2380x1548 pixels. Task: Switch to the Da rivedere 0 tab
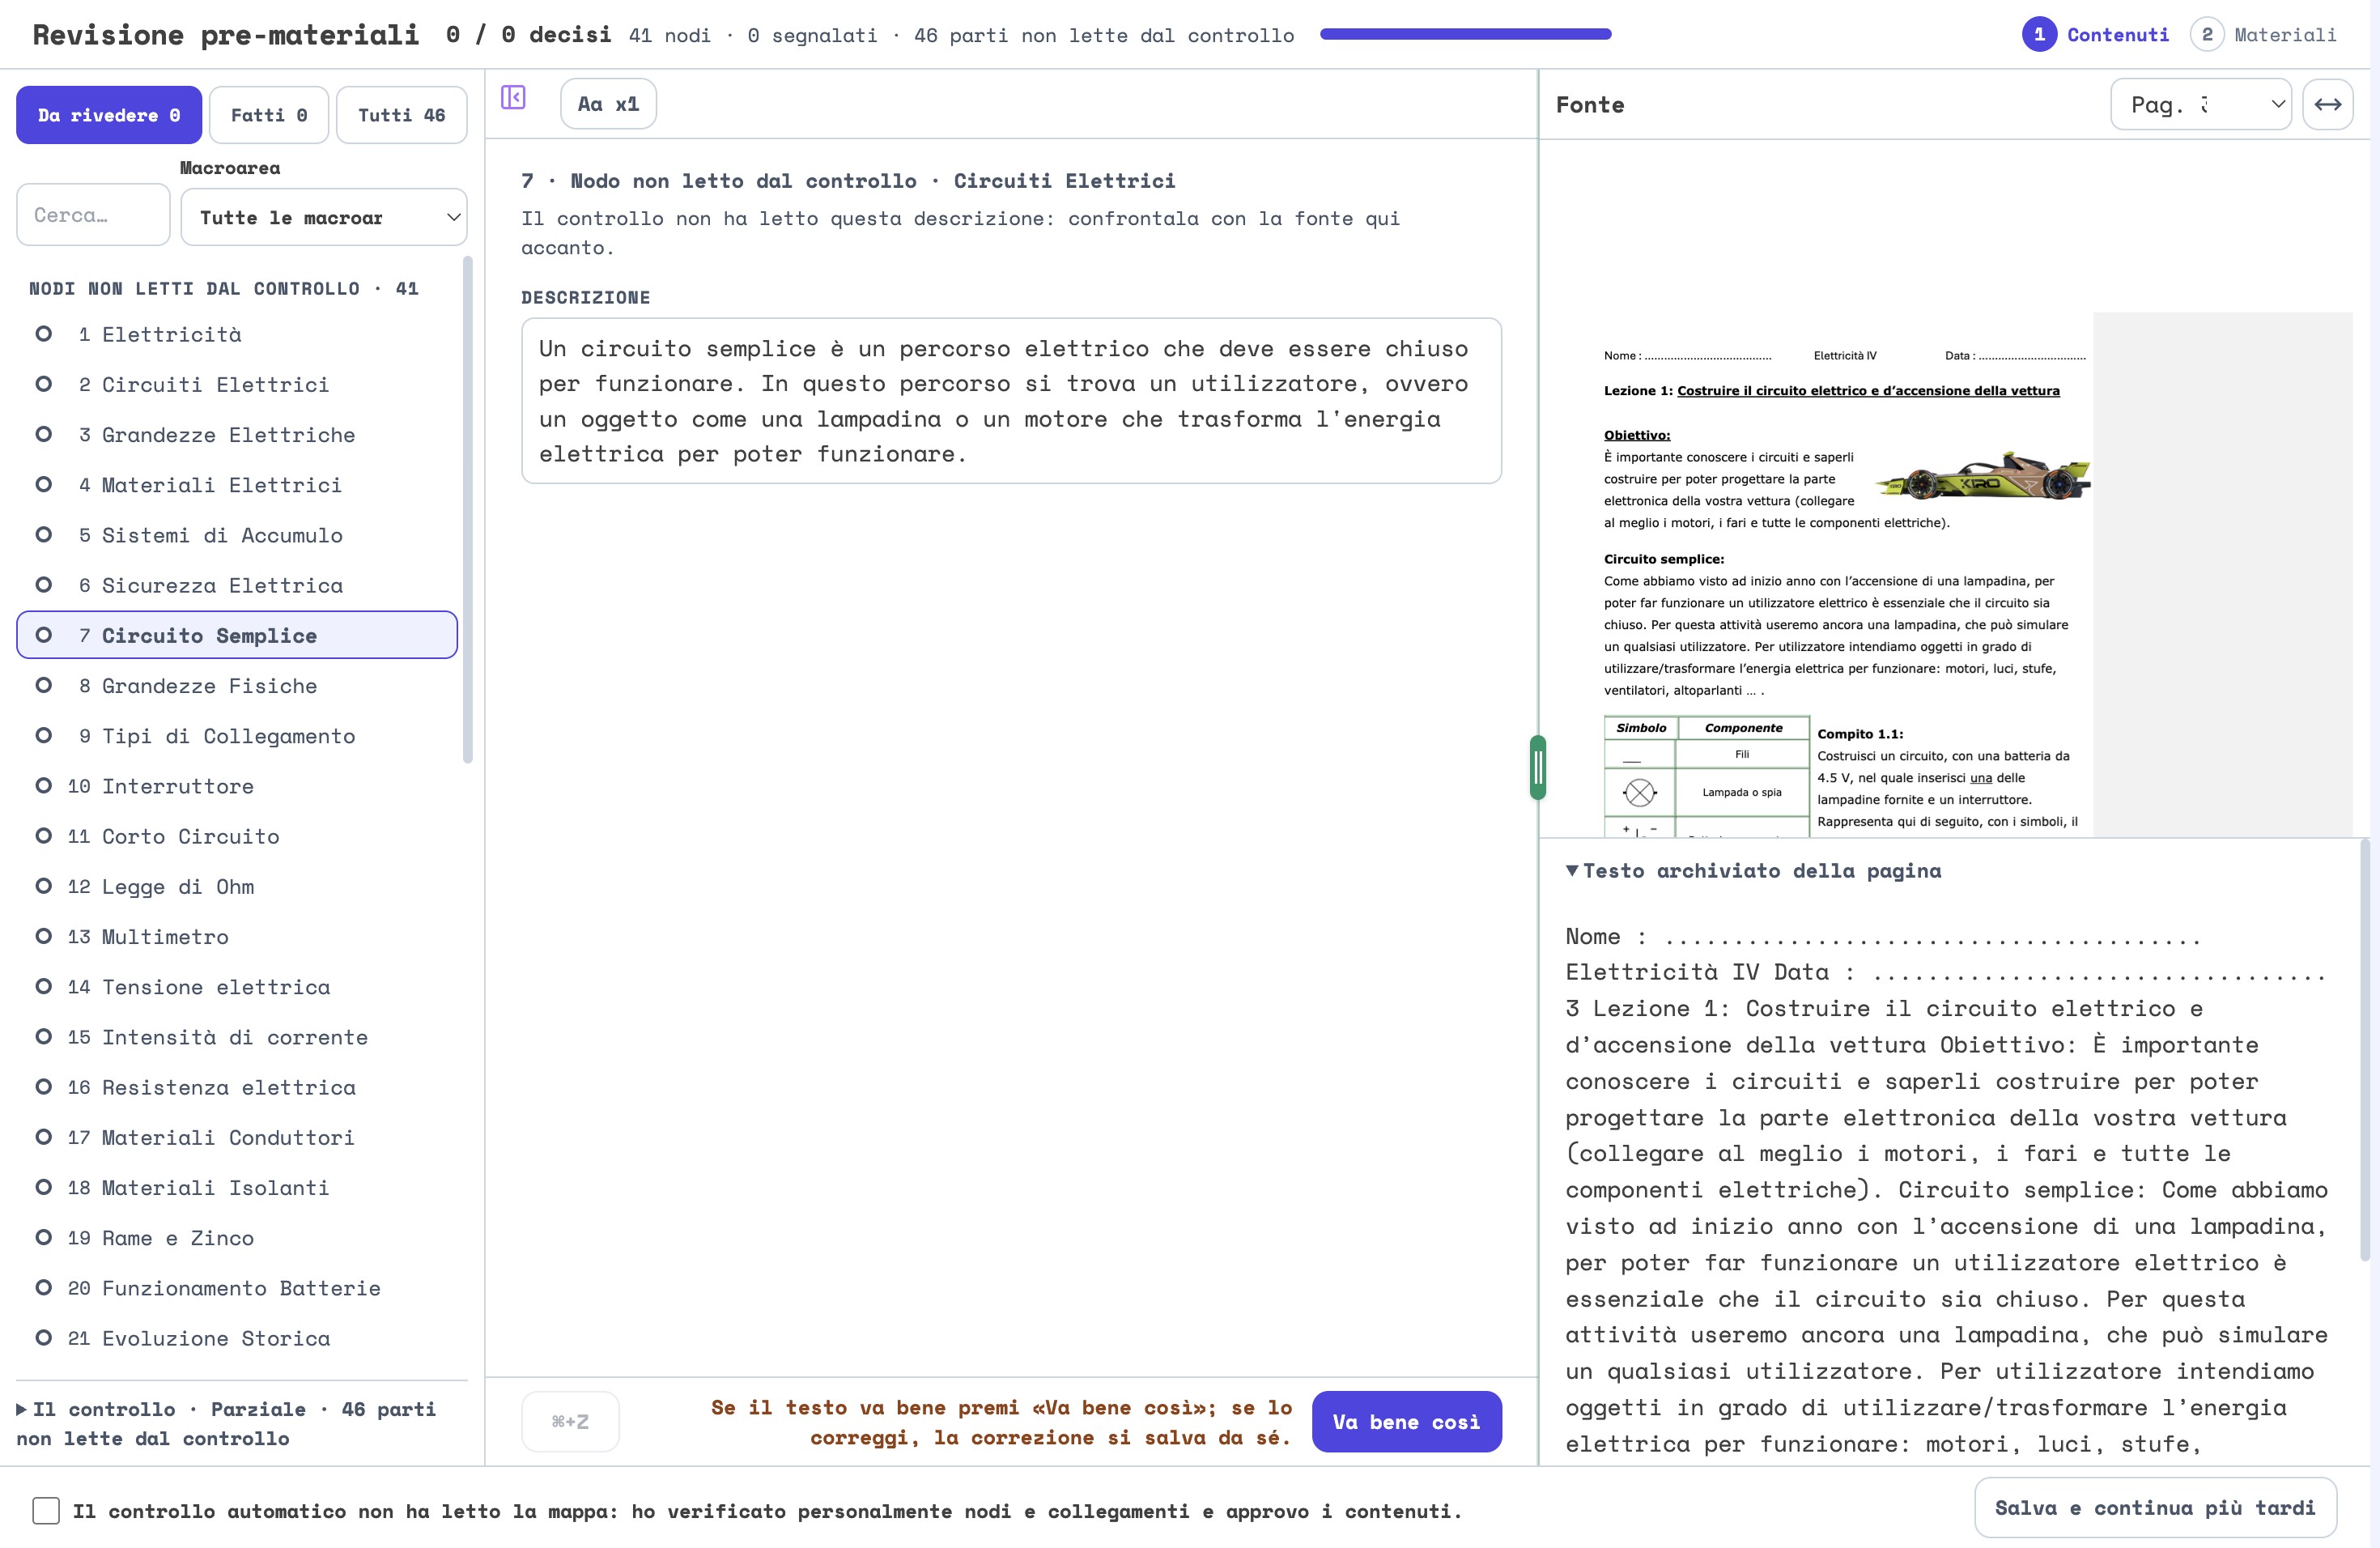click(109, 115)
